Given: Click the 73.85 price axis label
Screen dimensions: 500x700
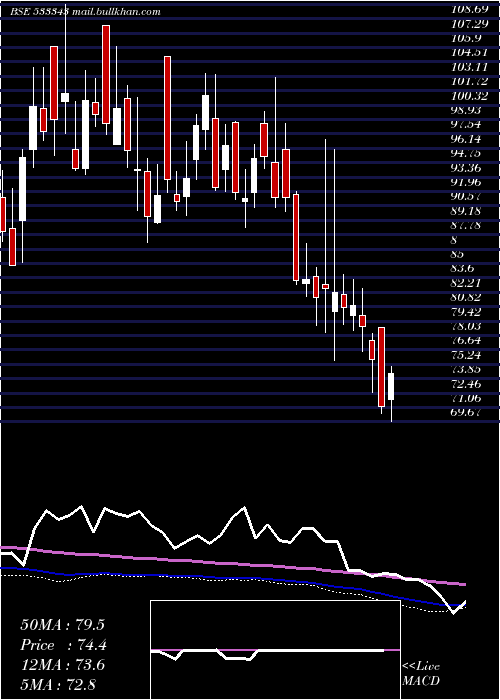Looking at the screenshot, I should tap(466, 370).
